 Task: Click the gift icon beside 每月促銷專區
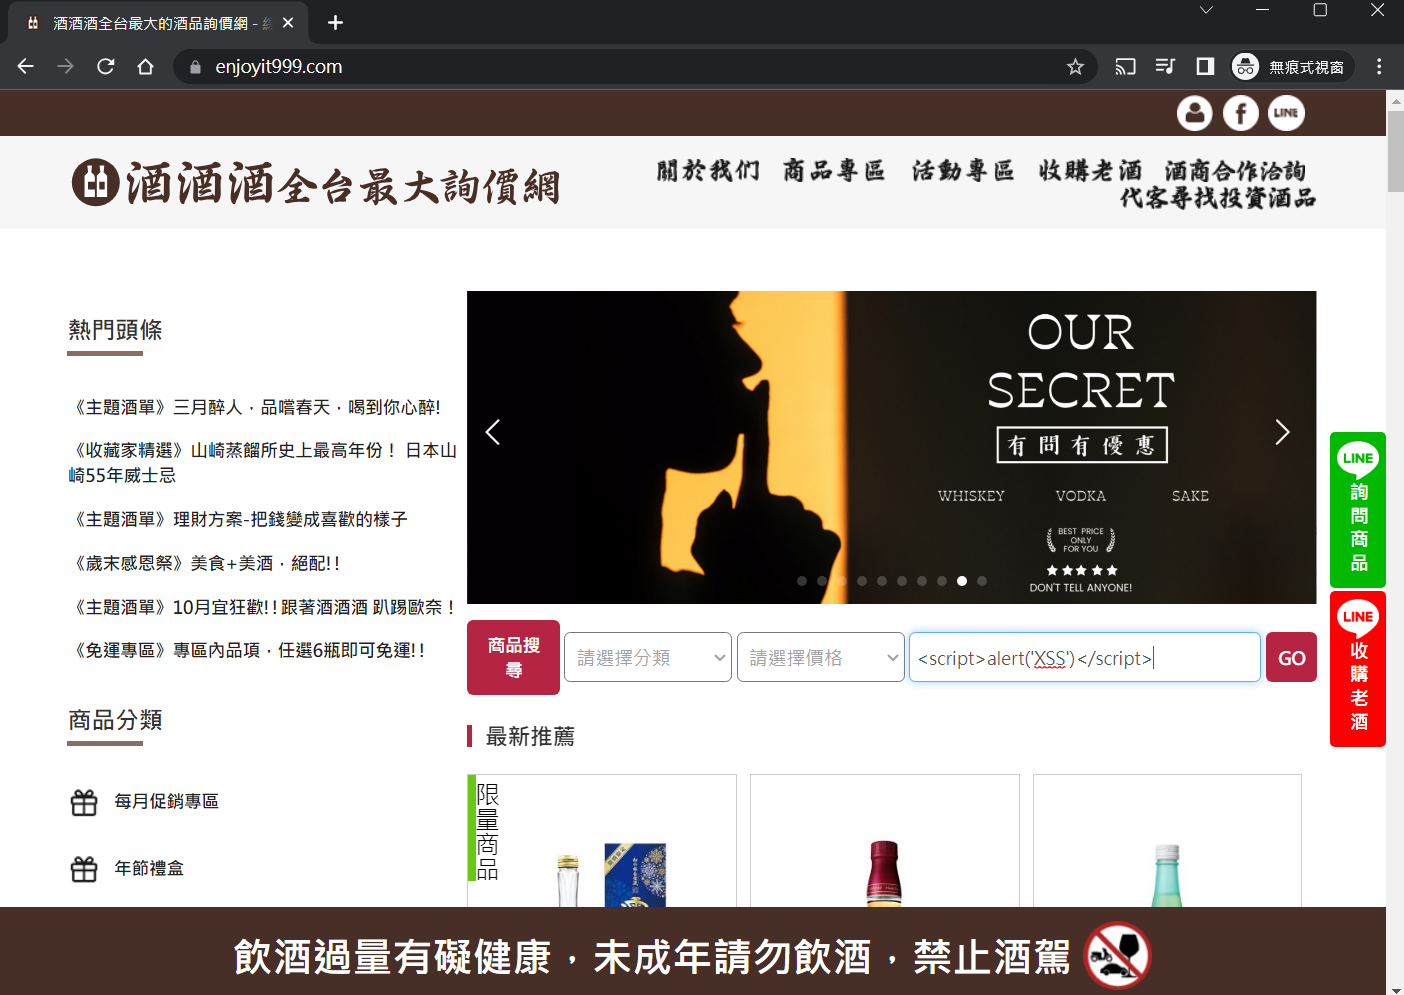tap(84, 802)
